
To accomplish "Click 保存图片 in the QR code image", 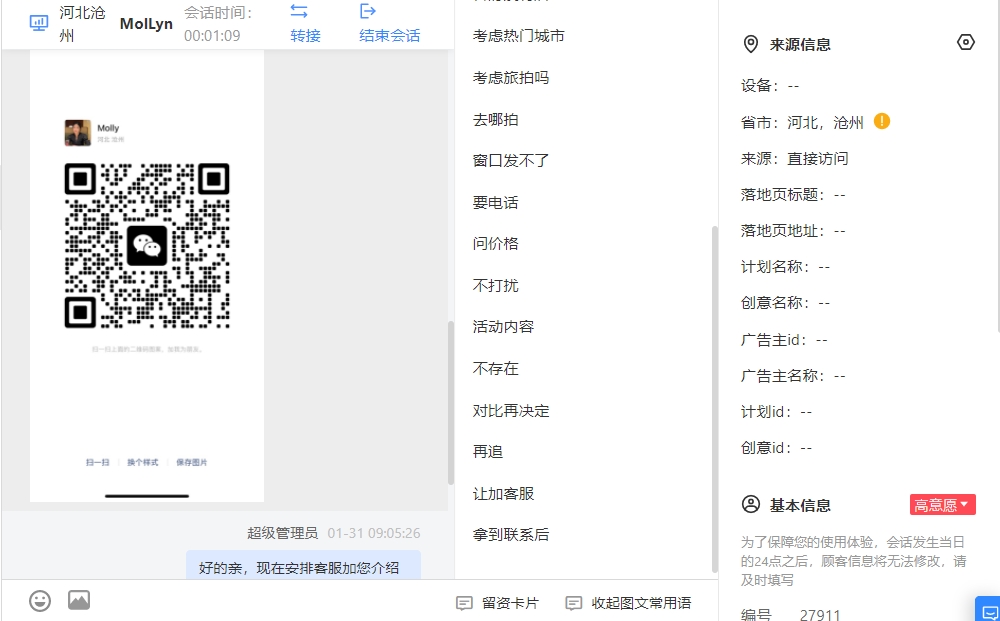I will pyautogui.click(x=191, y=462).
